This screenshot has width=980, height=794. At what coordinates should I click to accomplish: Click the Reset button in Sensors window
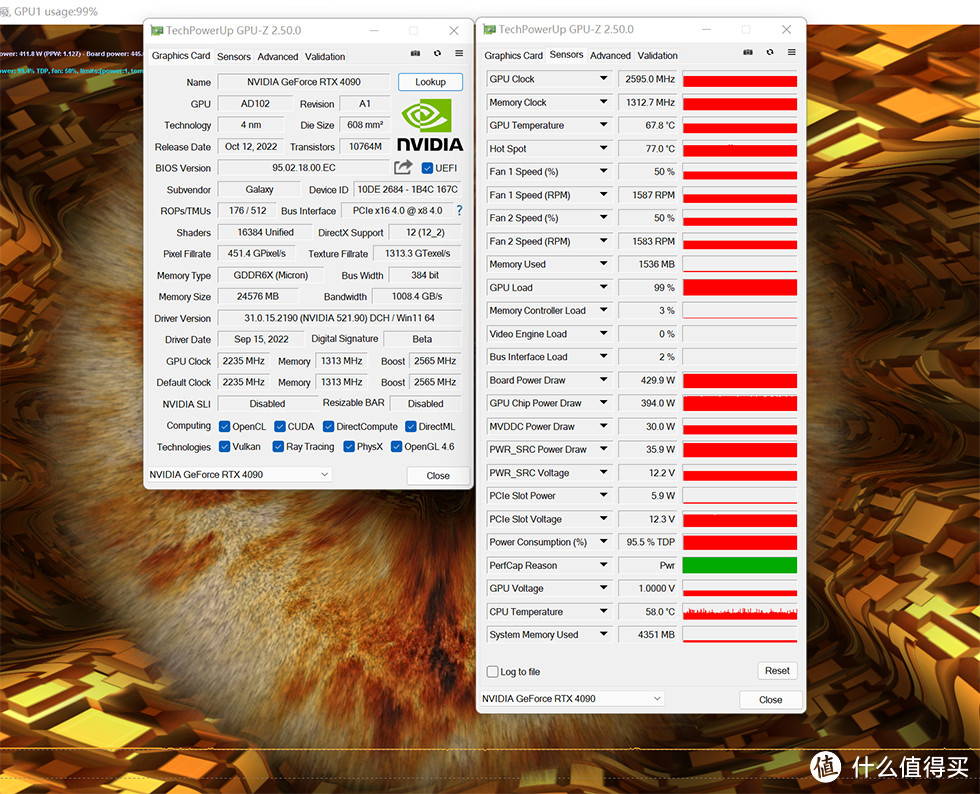click(x=777, y=671)
